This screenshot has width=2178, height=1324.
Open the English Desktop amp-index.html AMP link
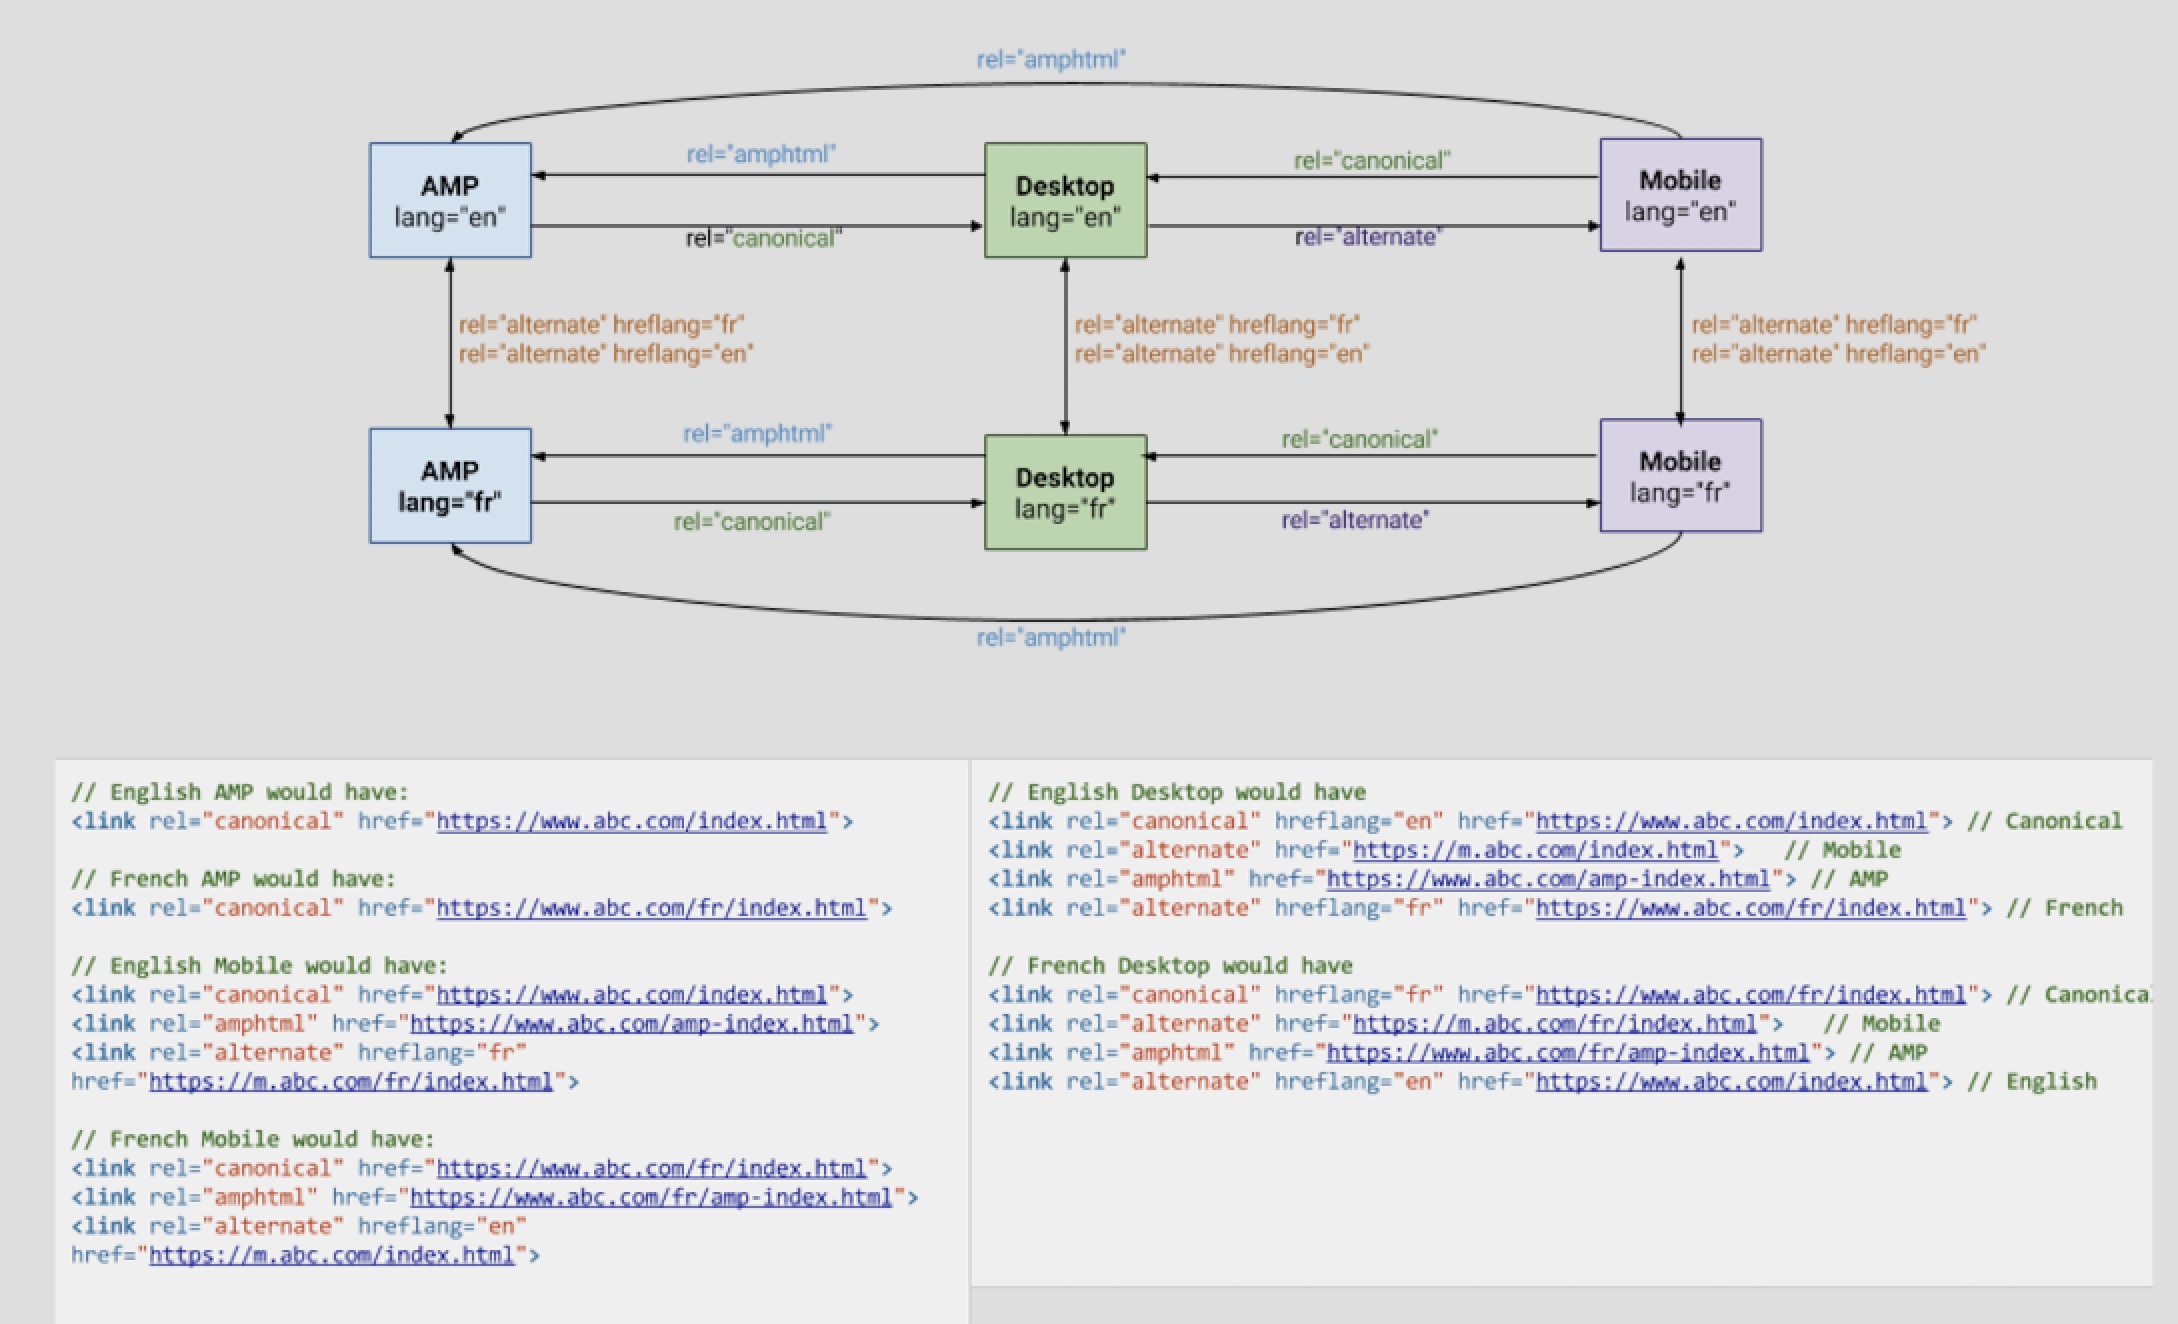pyautogui.click(x=1548, y=879)
